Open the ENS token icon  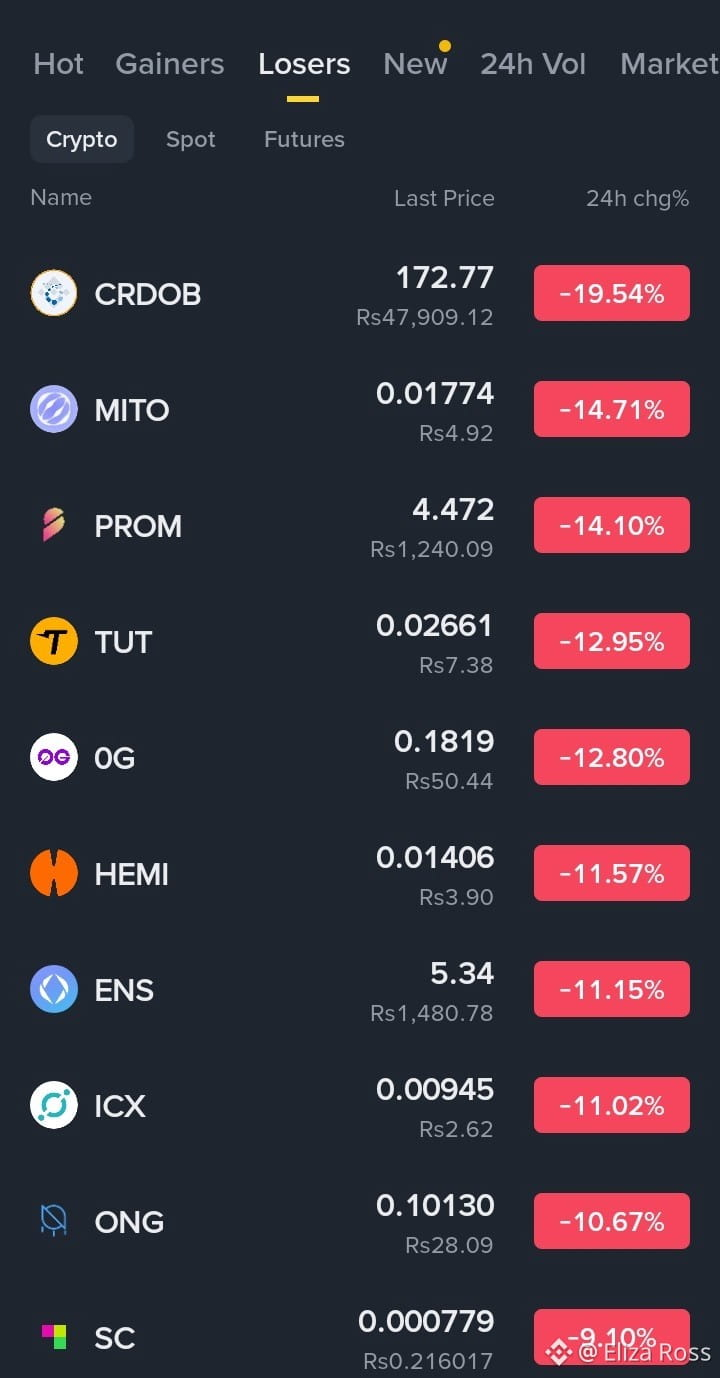(54, 989)
